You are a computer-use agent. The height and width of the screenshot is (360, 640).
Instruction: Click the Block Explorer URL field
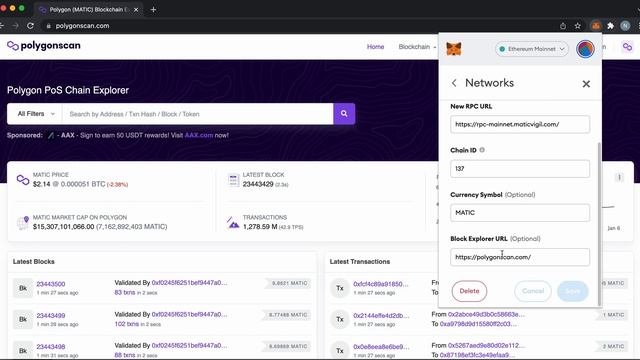(520, 257)
